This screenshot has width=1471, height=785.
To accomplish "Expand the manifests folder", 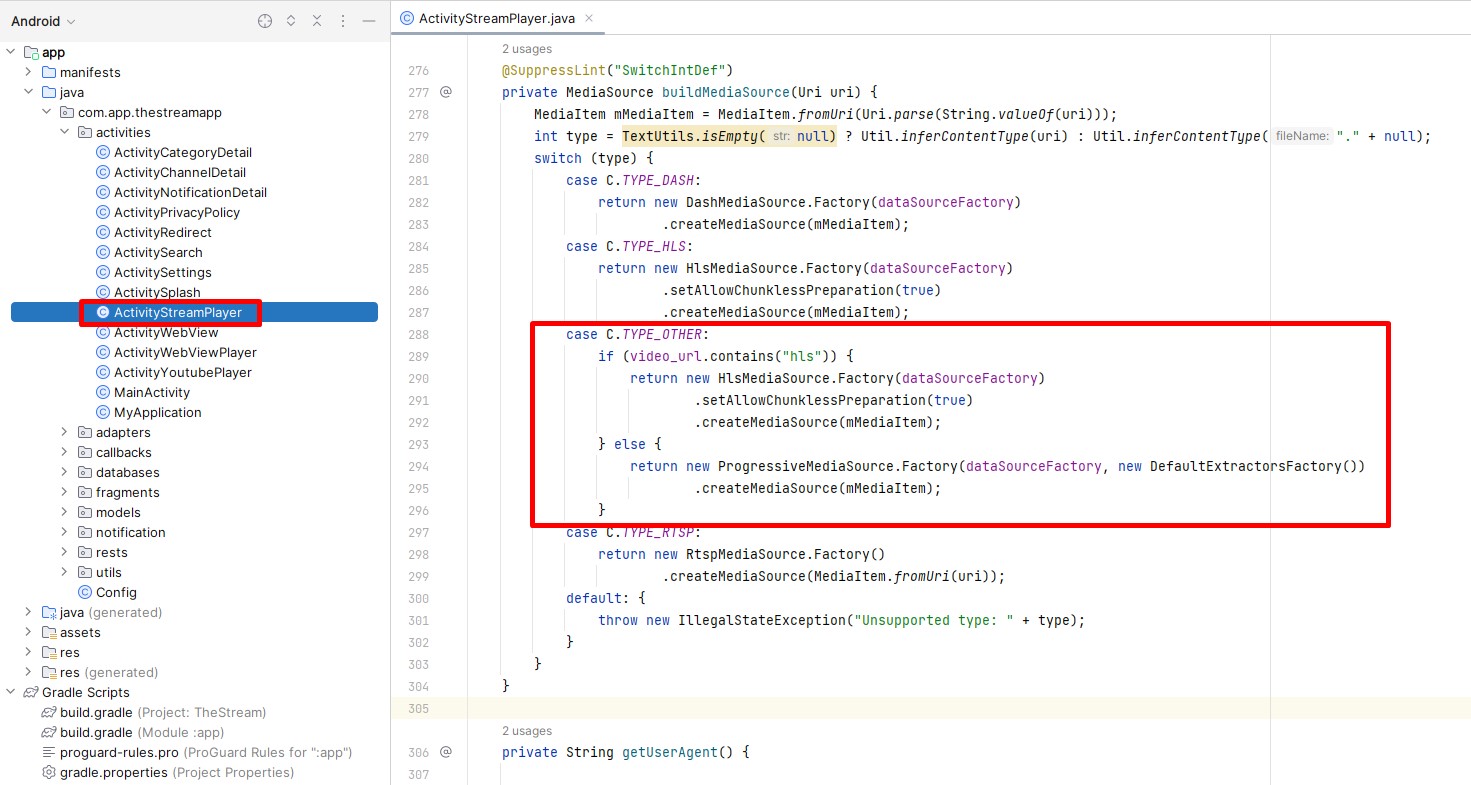I will point(29,72).
